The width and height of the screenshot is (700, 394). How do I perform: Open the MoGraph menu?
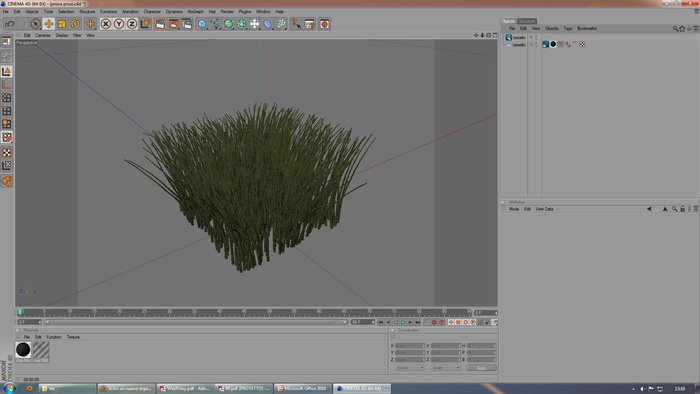tap(196, 12)
